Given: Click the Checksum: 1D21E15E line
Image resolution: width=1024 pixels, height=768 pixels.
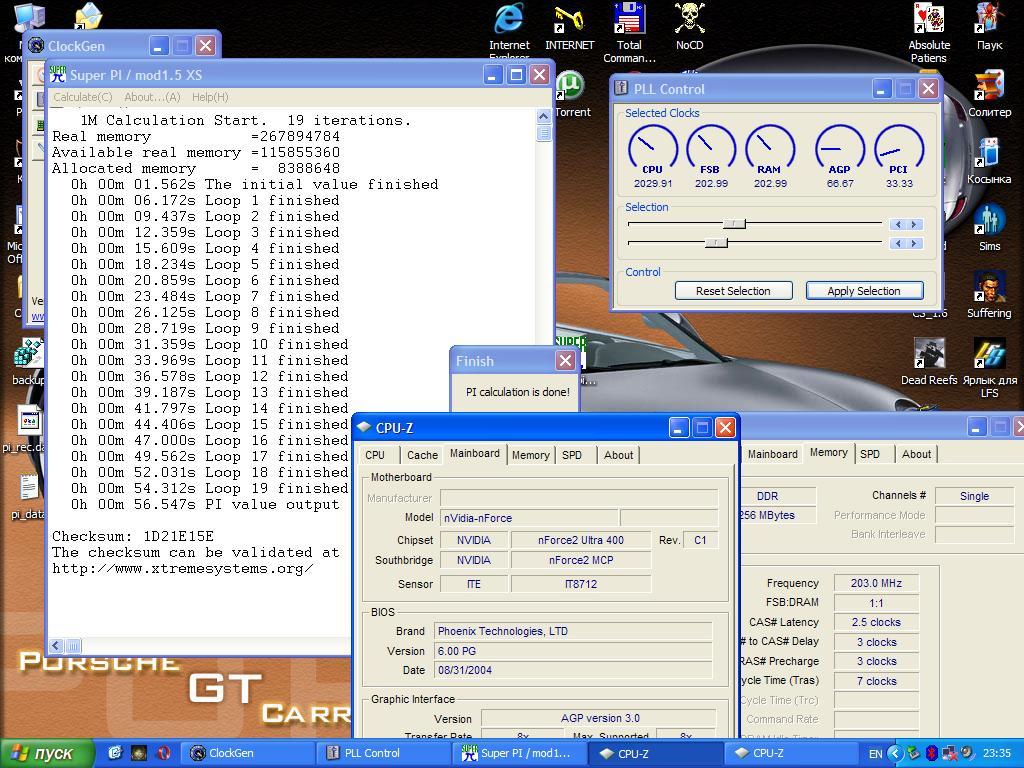Looking at the screenshot, I should pos(133,536).
